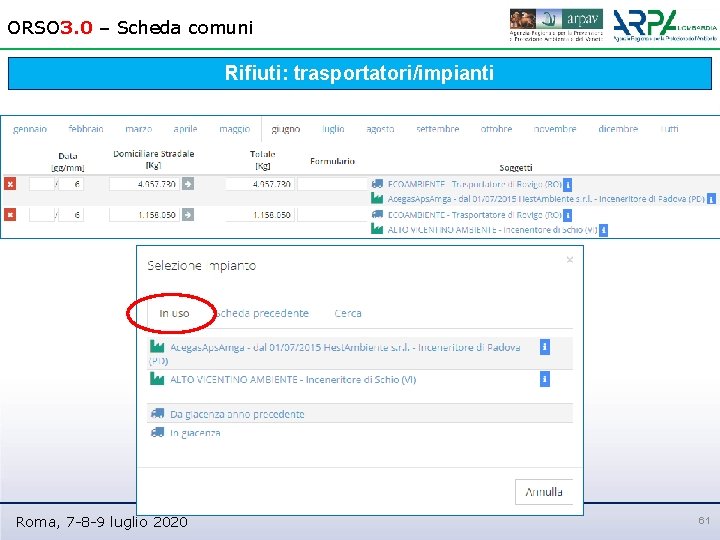Switch to dicembre month tab
The height and width of the screenshot is (540, 720).
coord(618,129)
